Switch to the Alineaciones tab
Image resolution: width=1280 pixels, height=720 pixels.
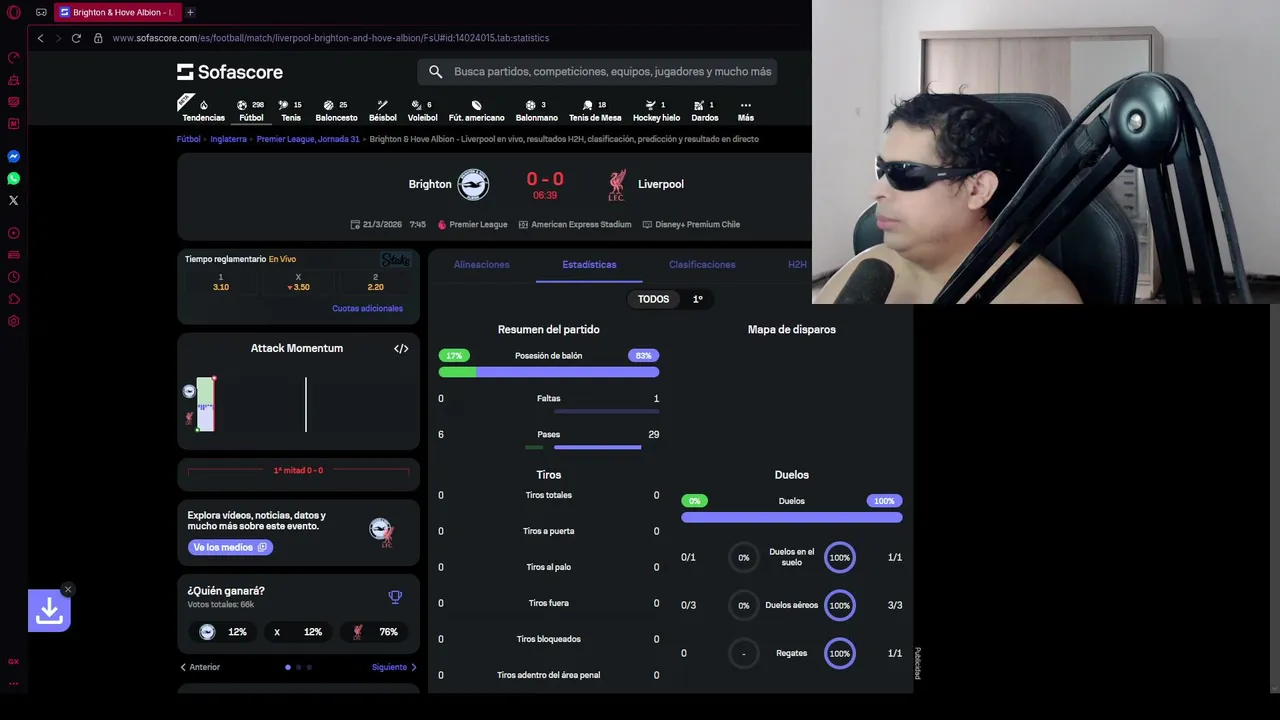click(481, 265)
